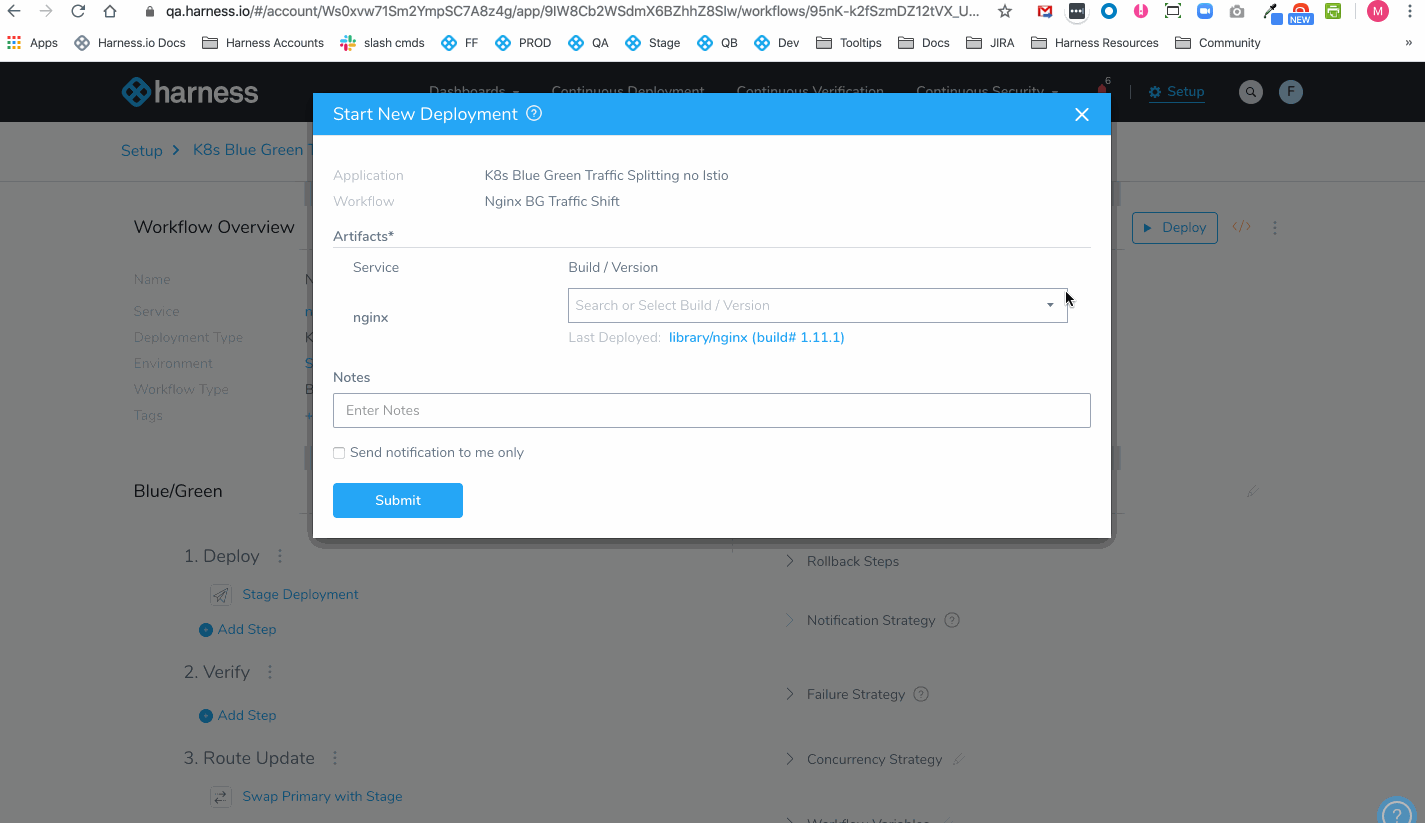Screen dimensions: 1425x823
Task: Expand Failure Strategy section
Action: (846, 695)
